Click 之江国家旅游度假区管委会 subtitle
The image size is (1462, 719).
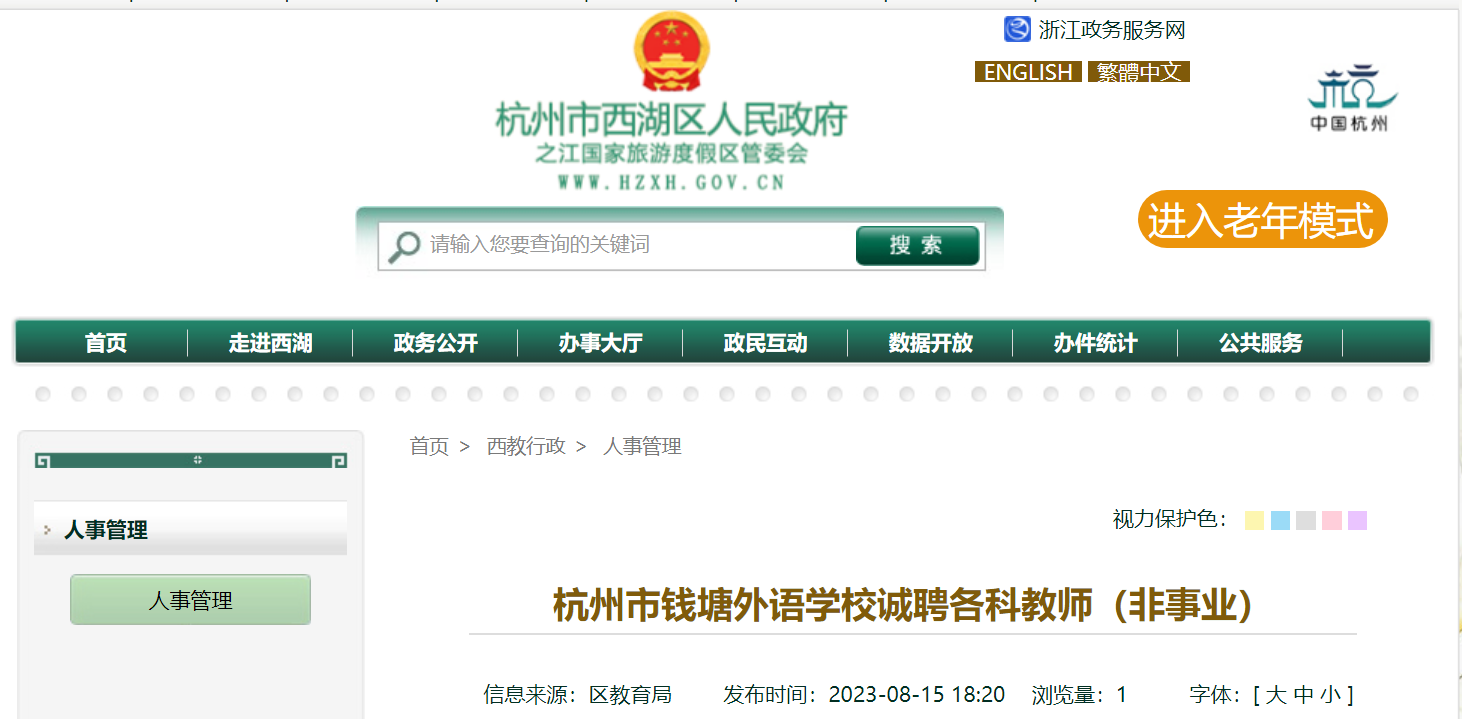coord(671,154)
